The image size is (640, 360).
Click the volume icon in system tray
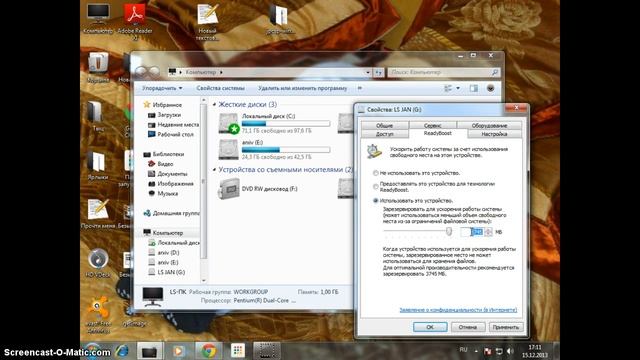tap(510, 351)
